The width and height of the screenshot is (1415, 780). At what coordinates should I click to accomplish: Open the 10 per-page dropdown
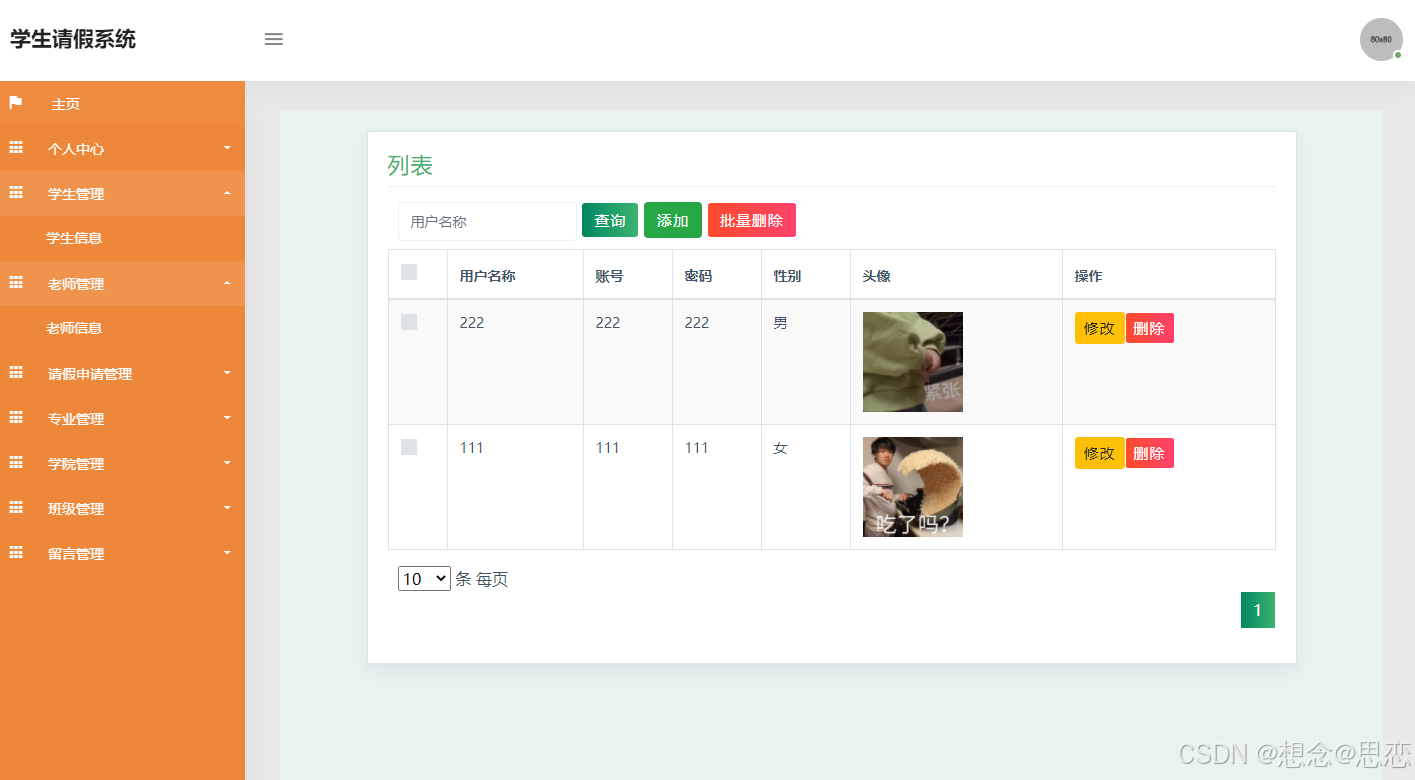[424, 579]
